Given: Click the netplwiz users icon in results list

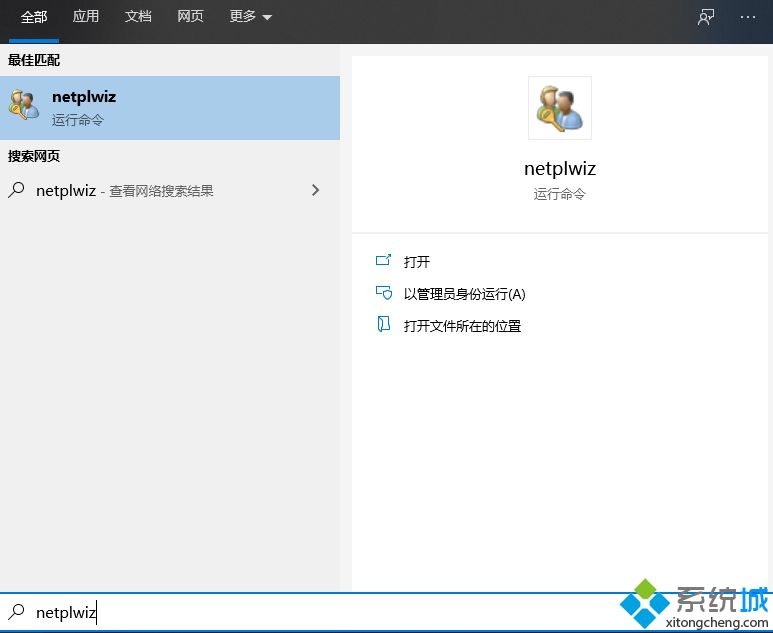Looking at the screenshot, I should pos(24,105).
